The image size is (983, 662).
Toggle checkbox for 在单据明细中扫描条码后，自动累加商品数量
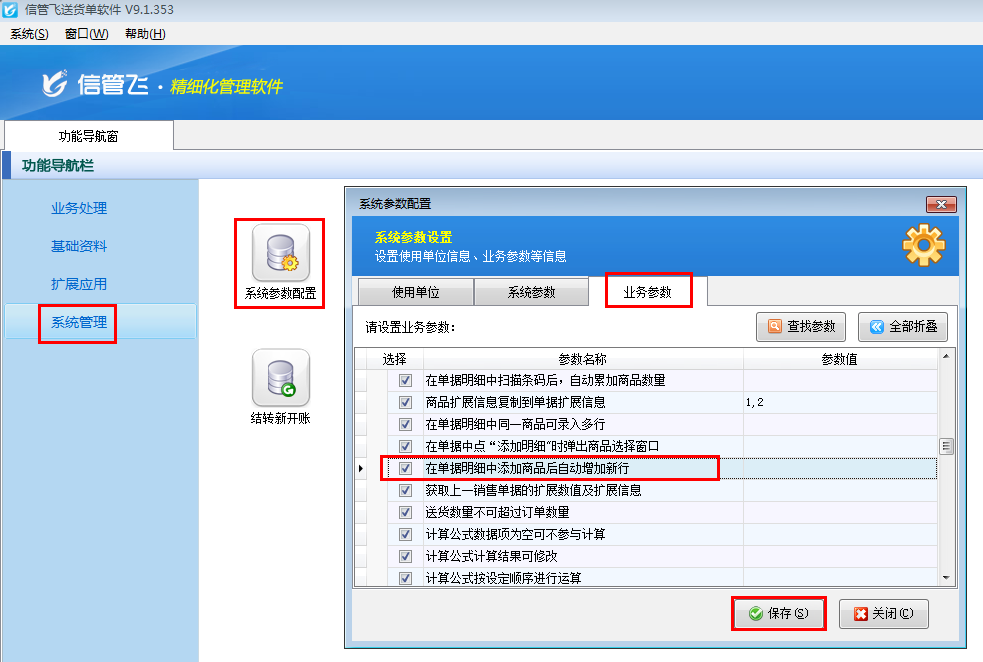(406, 381)
